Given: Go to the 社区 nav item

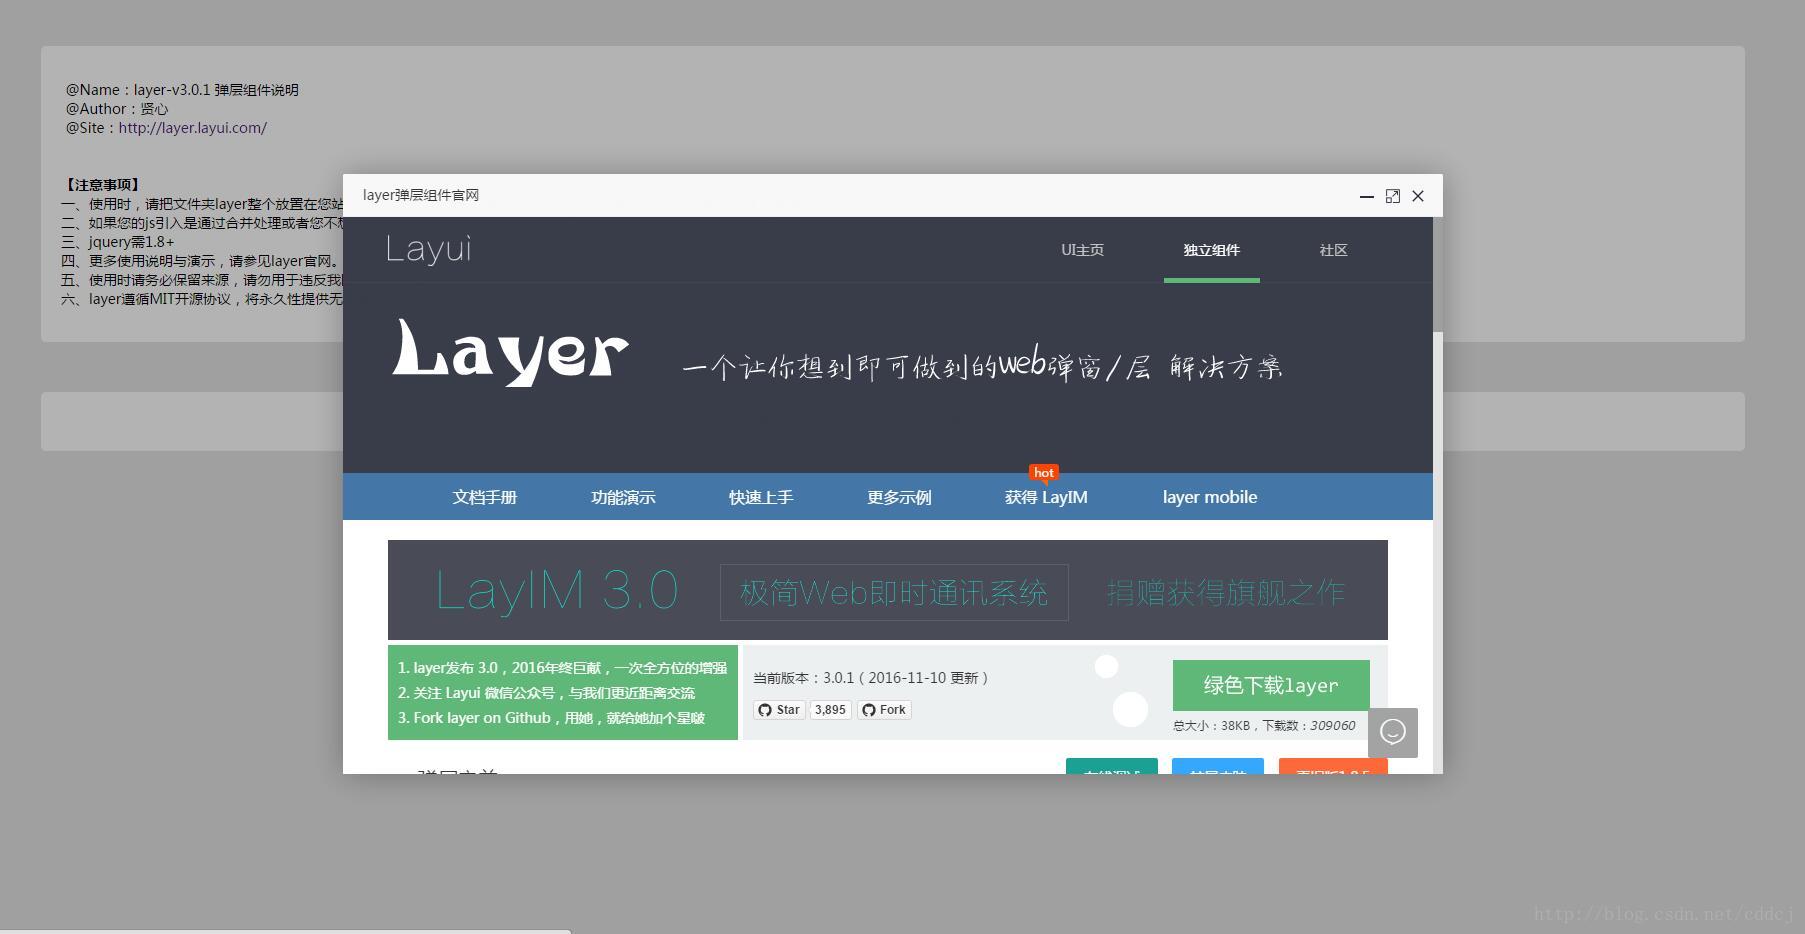Looking at the screenshot, I should tap(1333, 250).
